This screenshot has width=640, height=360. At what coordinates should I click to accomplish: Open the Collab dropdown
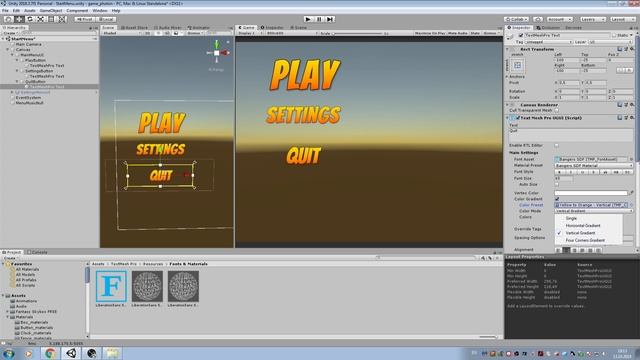516,19
